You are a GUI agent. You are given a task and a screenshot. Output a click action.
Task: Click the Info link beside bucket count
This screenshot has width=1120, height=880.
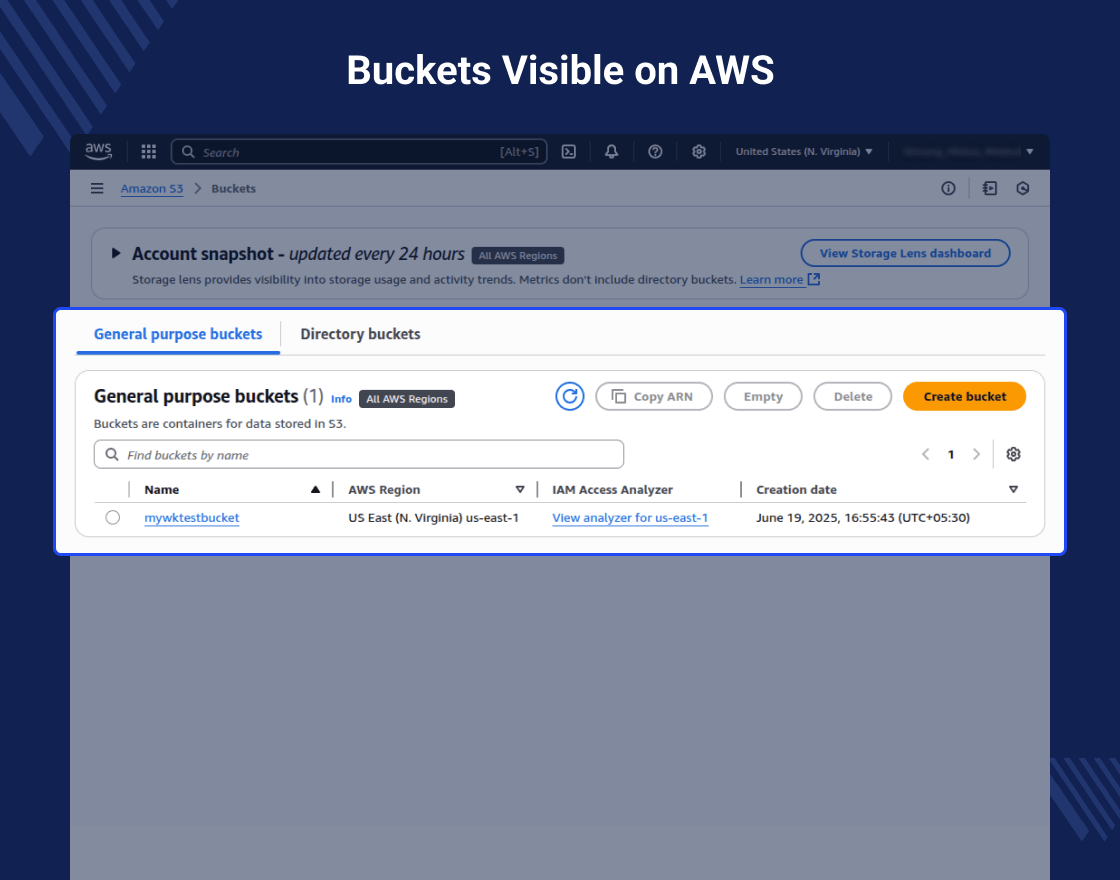(x=341, y=399)
